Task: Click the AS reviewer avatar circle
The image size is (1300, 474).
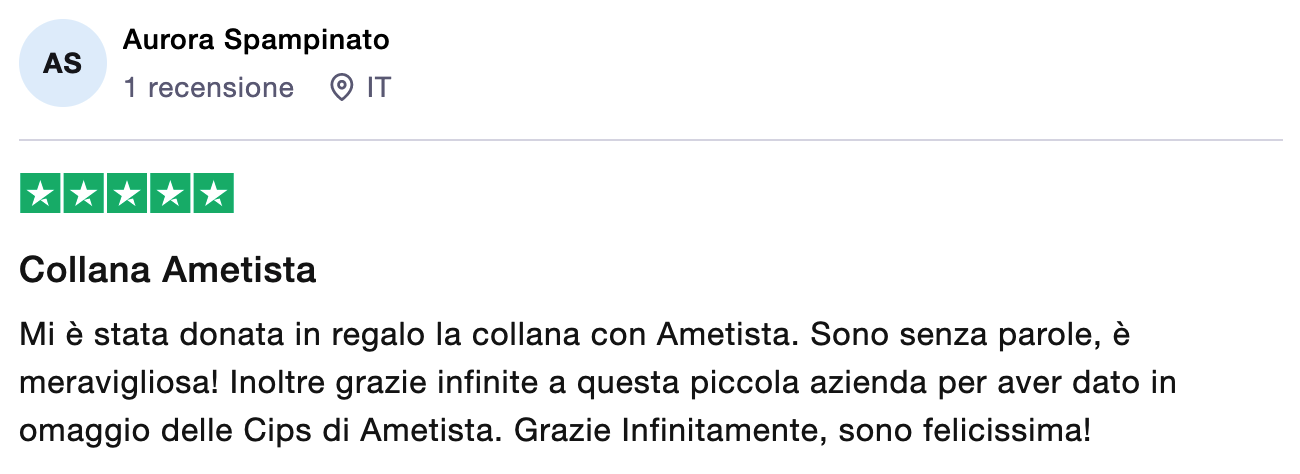Action: click(x=63, y=63)
